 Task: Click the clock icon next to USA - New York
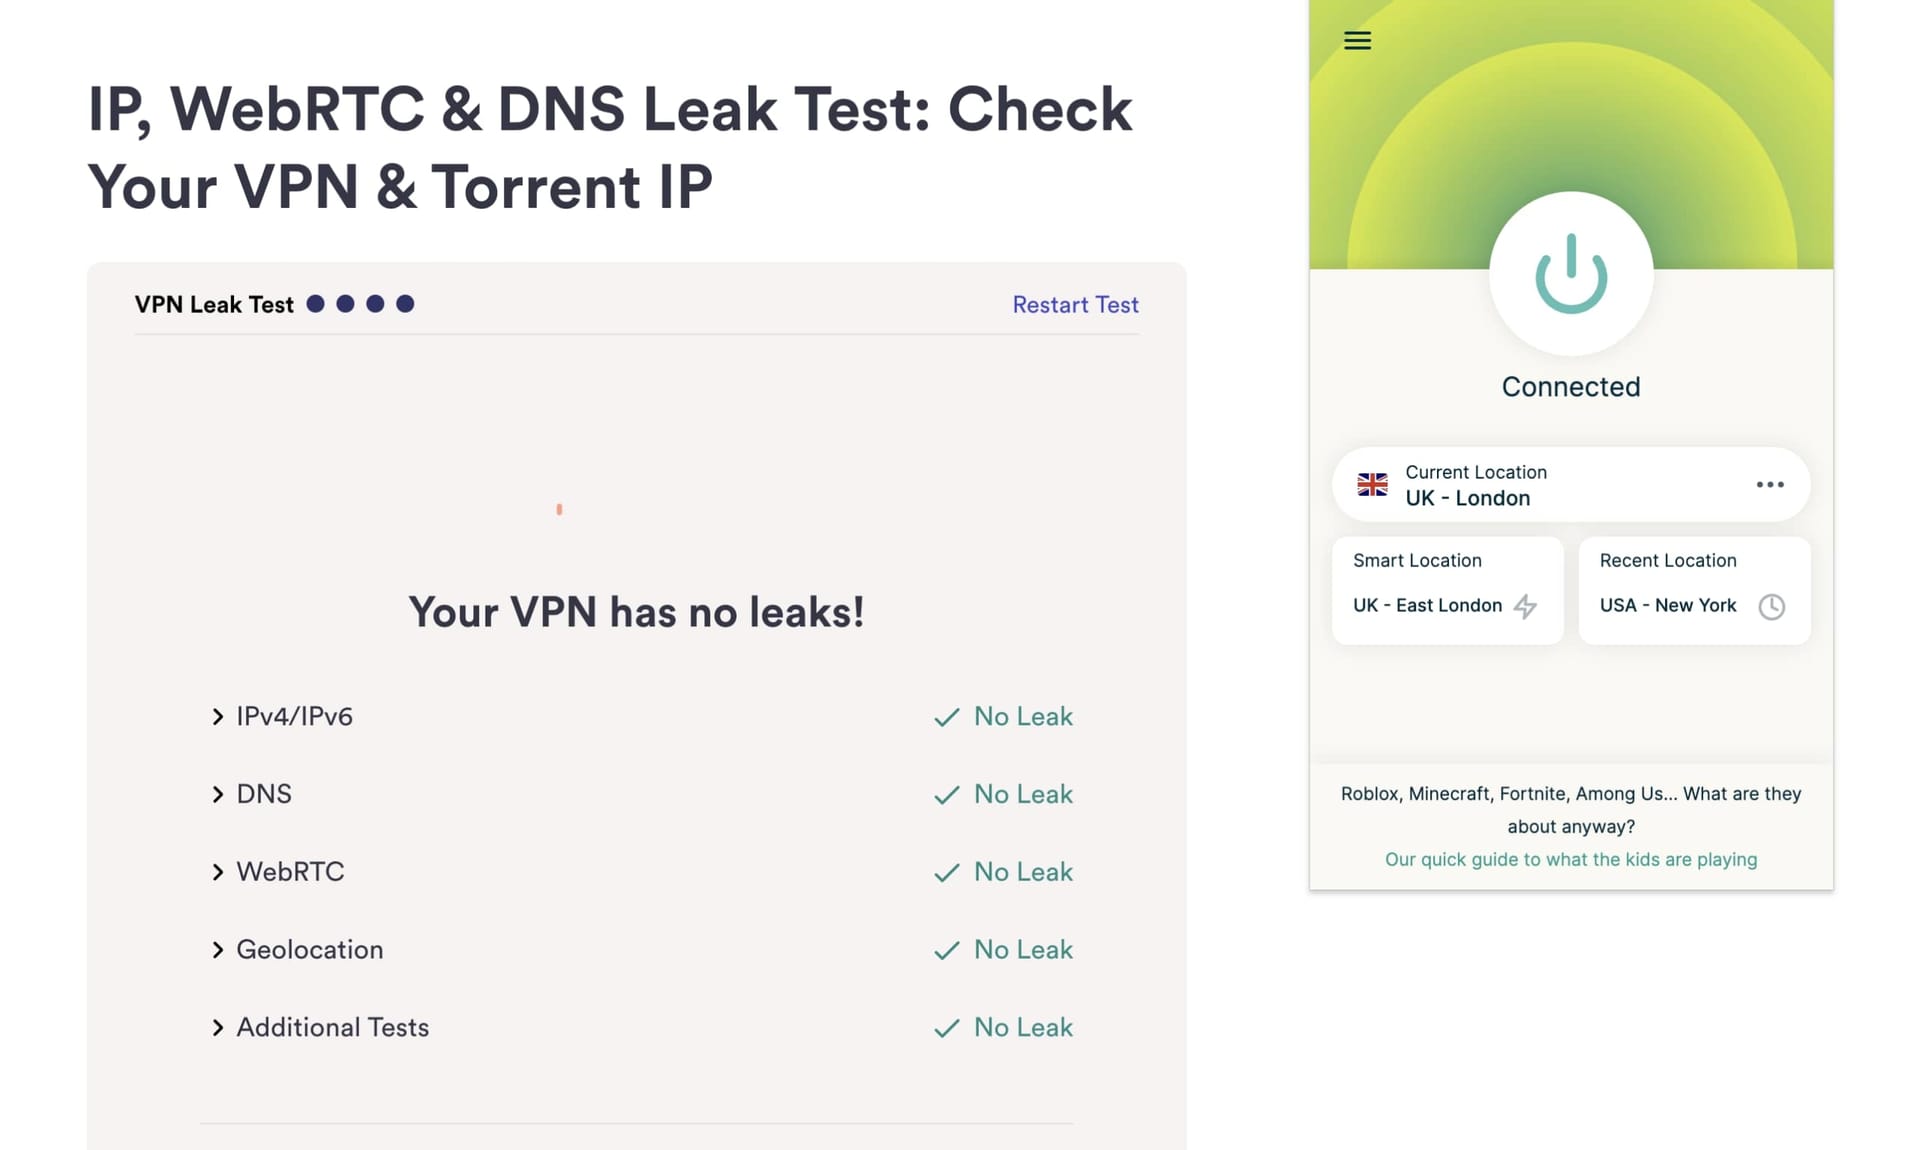1775,605
